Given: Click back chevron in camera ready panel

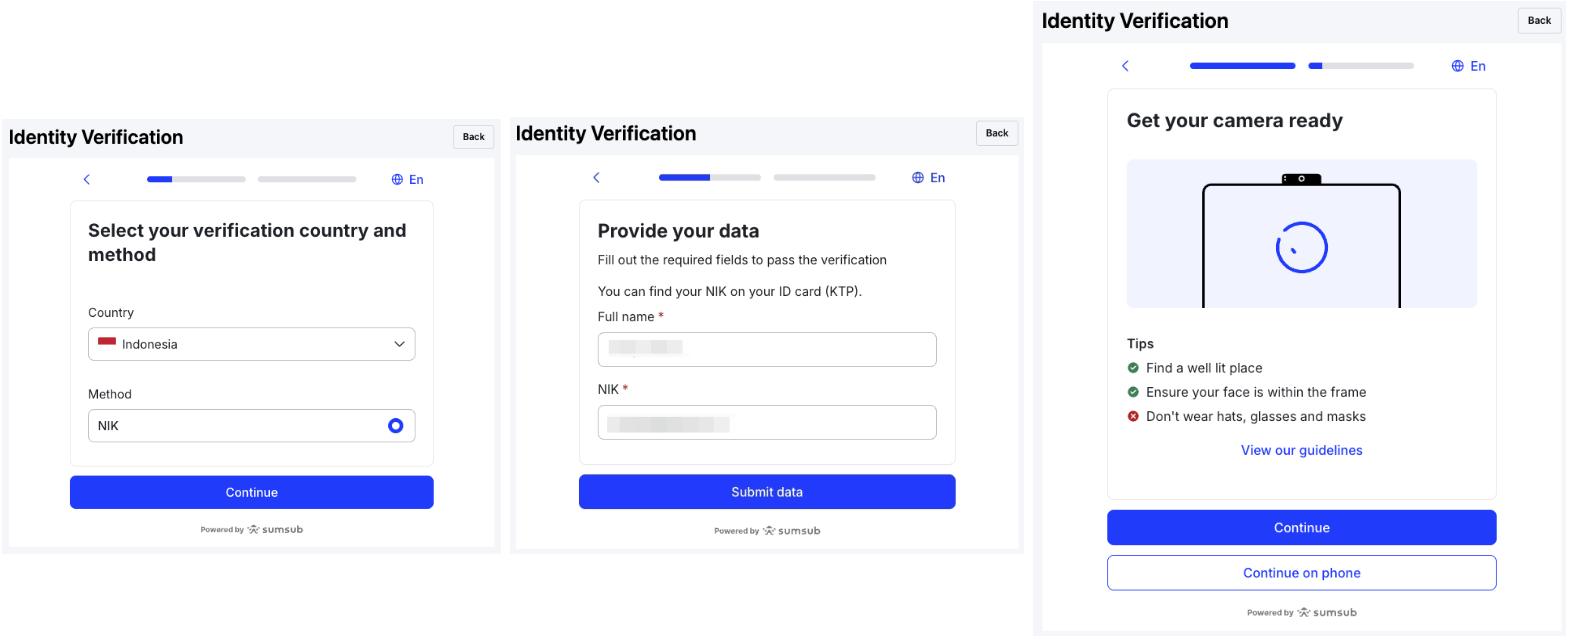Looking at the screenshot, I should coord(1125,66).
